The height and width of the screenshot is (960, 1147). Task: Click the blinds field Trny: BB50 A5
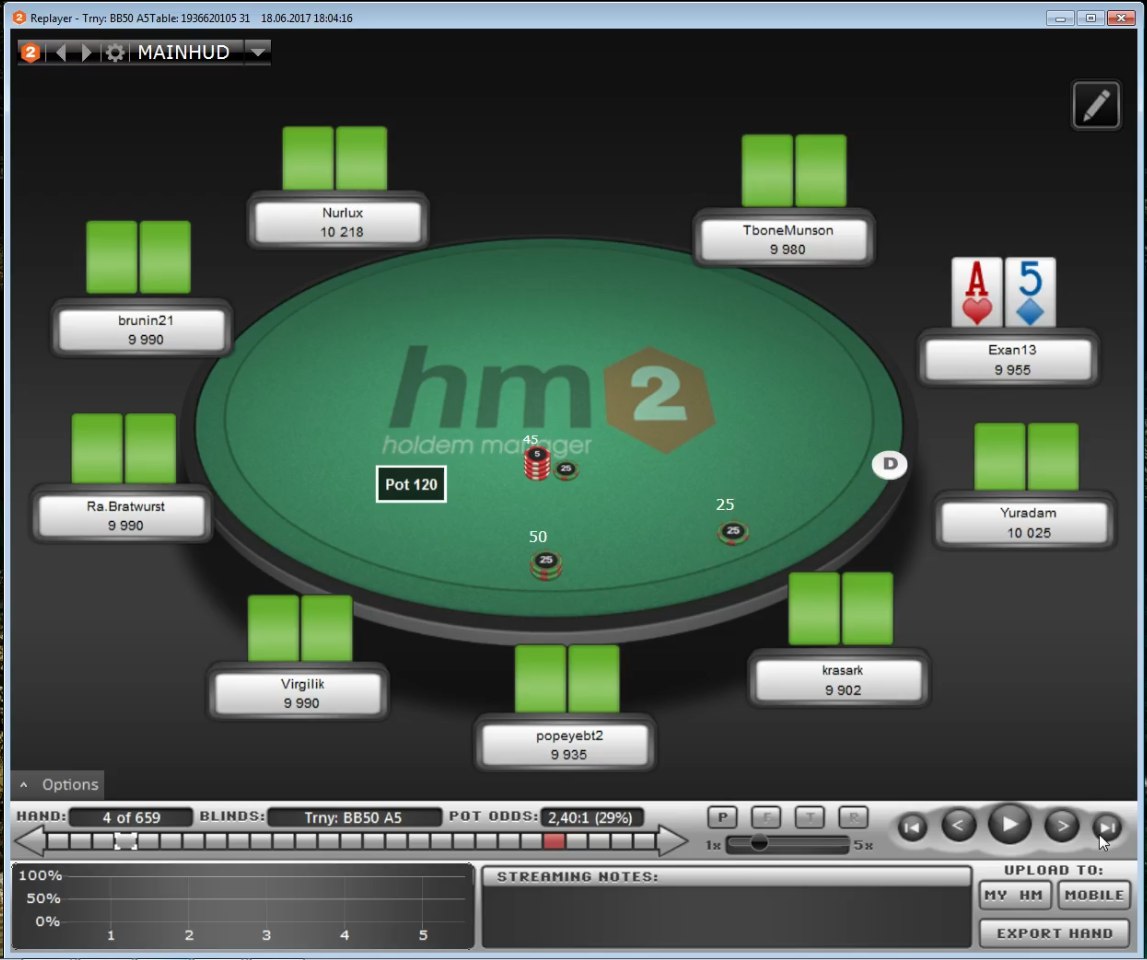point(354,817)
